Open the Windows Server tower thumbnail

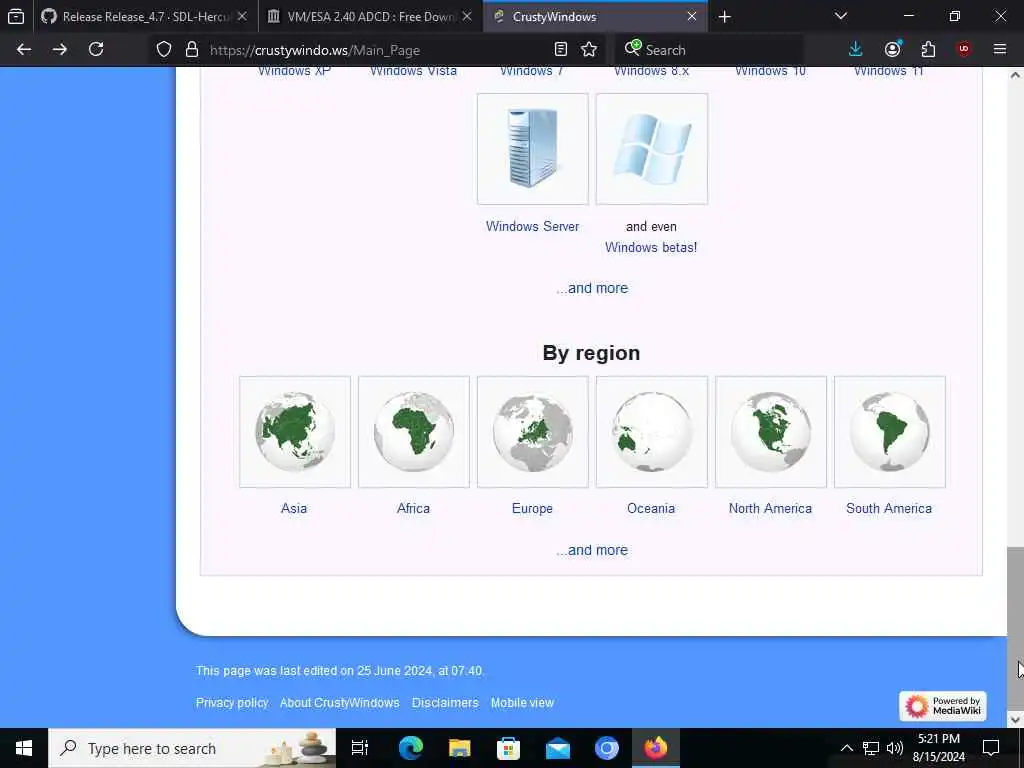pos(532,149)
